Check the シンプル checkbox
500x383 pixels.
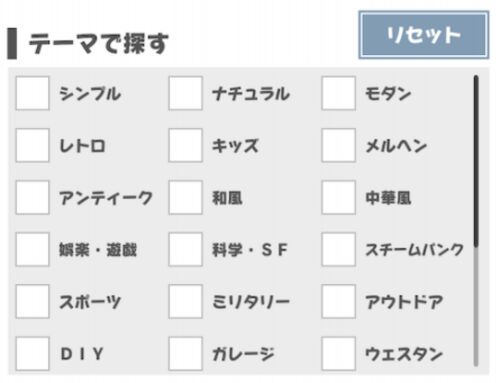click(x=32, y=93)
